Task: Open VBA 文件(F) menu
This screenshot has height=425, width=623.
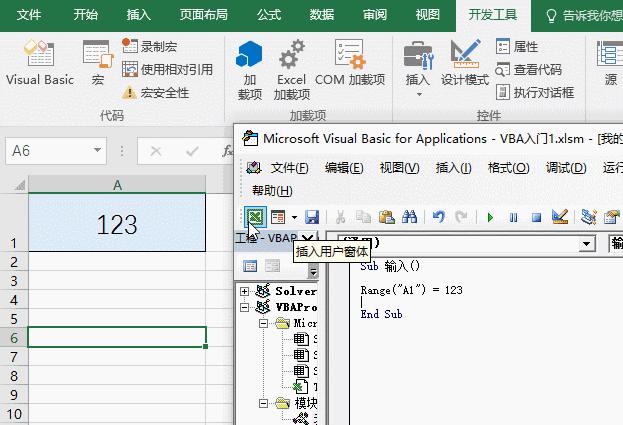Action: [x=289, y=168]
